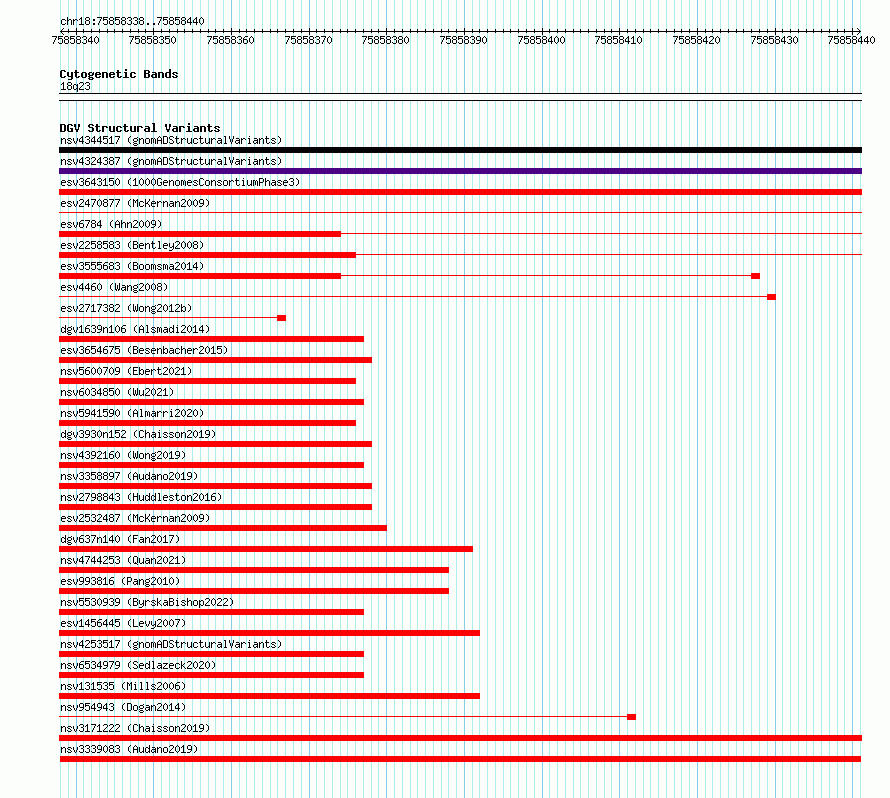Click small red end block of esv4460
The image size is (890, 798).
pos(771,297)
